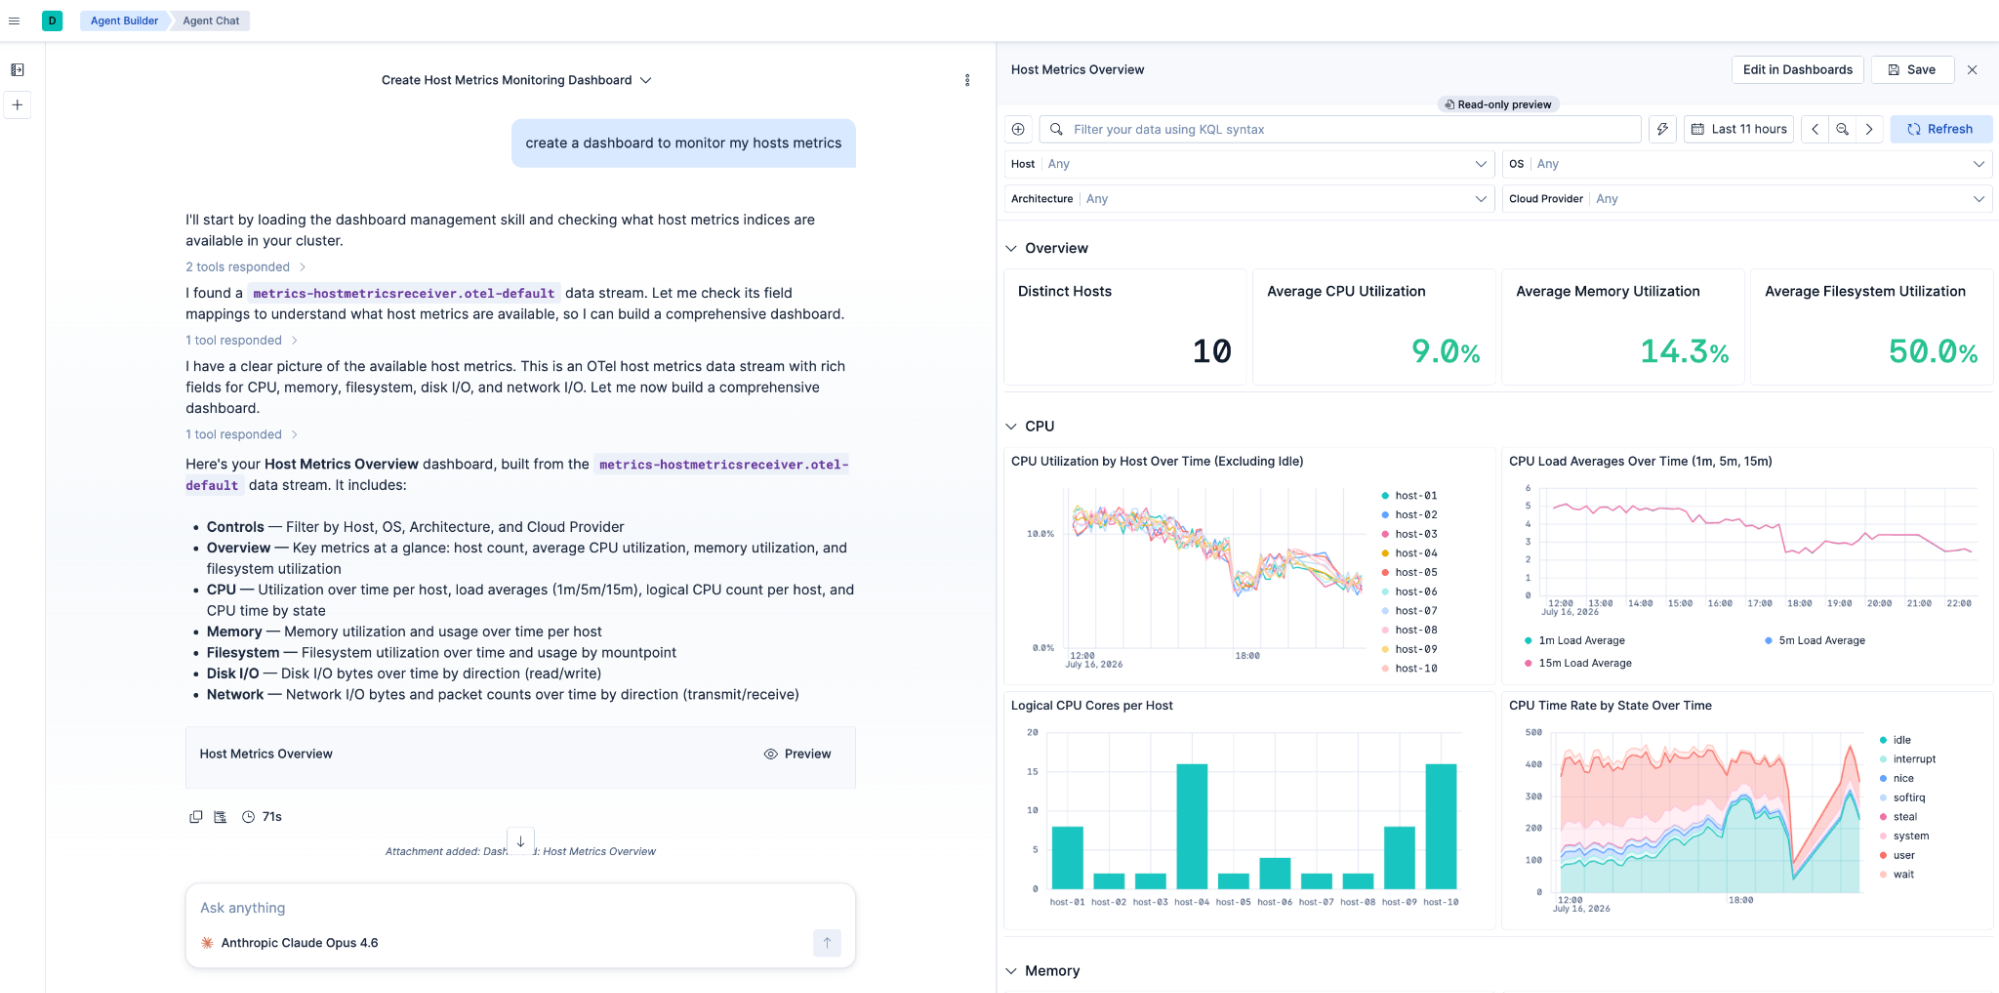The width and height of the screenshot is (1999, 993).
Task: Open the hamburger navigation menu
Action: pyautogui.click(x=14, y=21)
